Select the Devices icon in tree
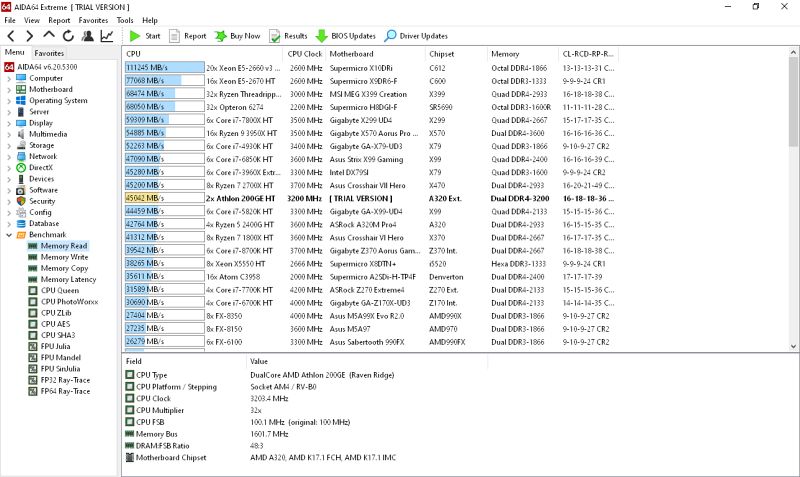Viewport: 800px width, 477px height. (x=21, y=179)
